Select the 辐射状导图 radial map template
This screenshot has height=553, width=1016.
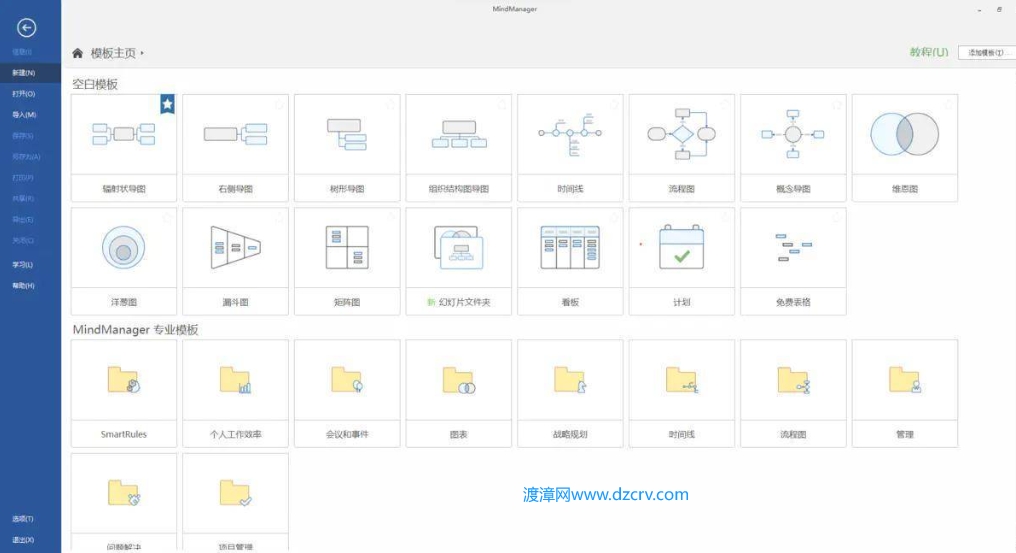click(124, 148)
